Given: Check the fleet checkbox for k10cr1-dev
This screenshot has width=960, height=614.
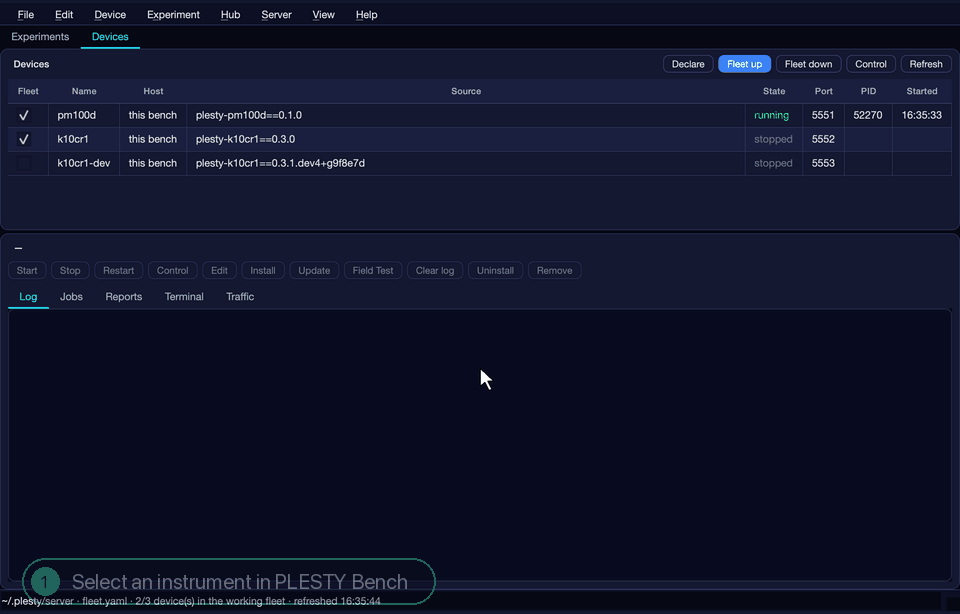Looking at the screenshot, I should click(24, 163).
